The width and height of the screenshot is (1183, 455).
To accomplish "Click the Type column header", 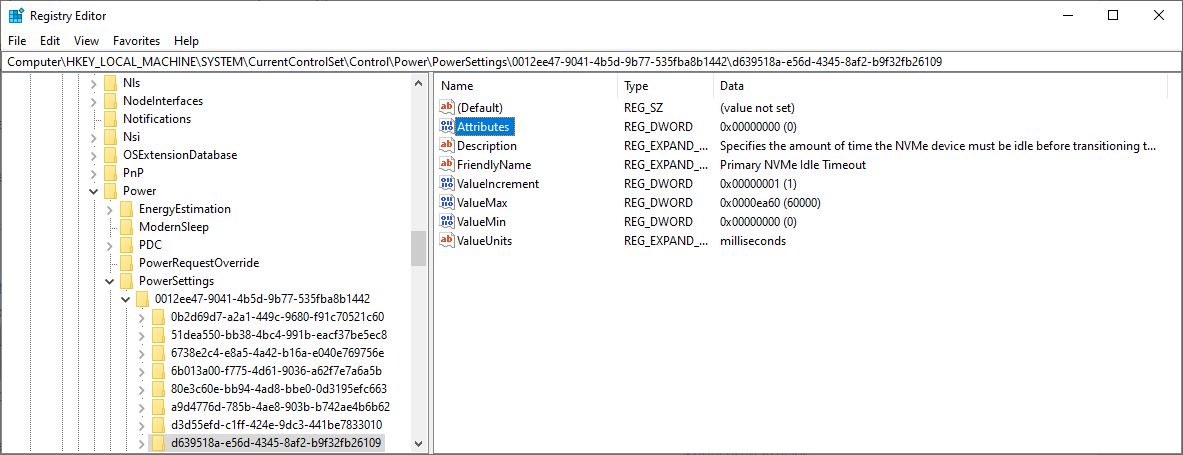I will coord(665,86).
